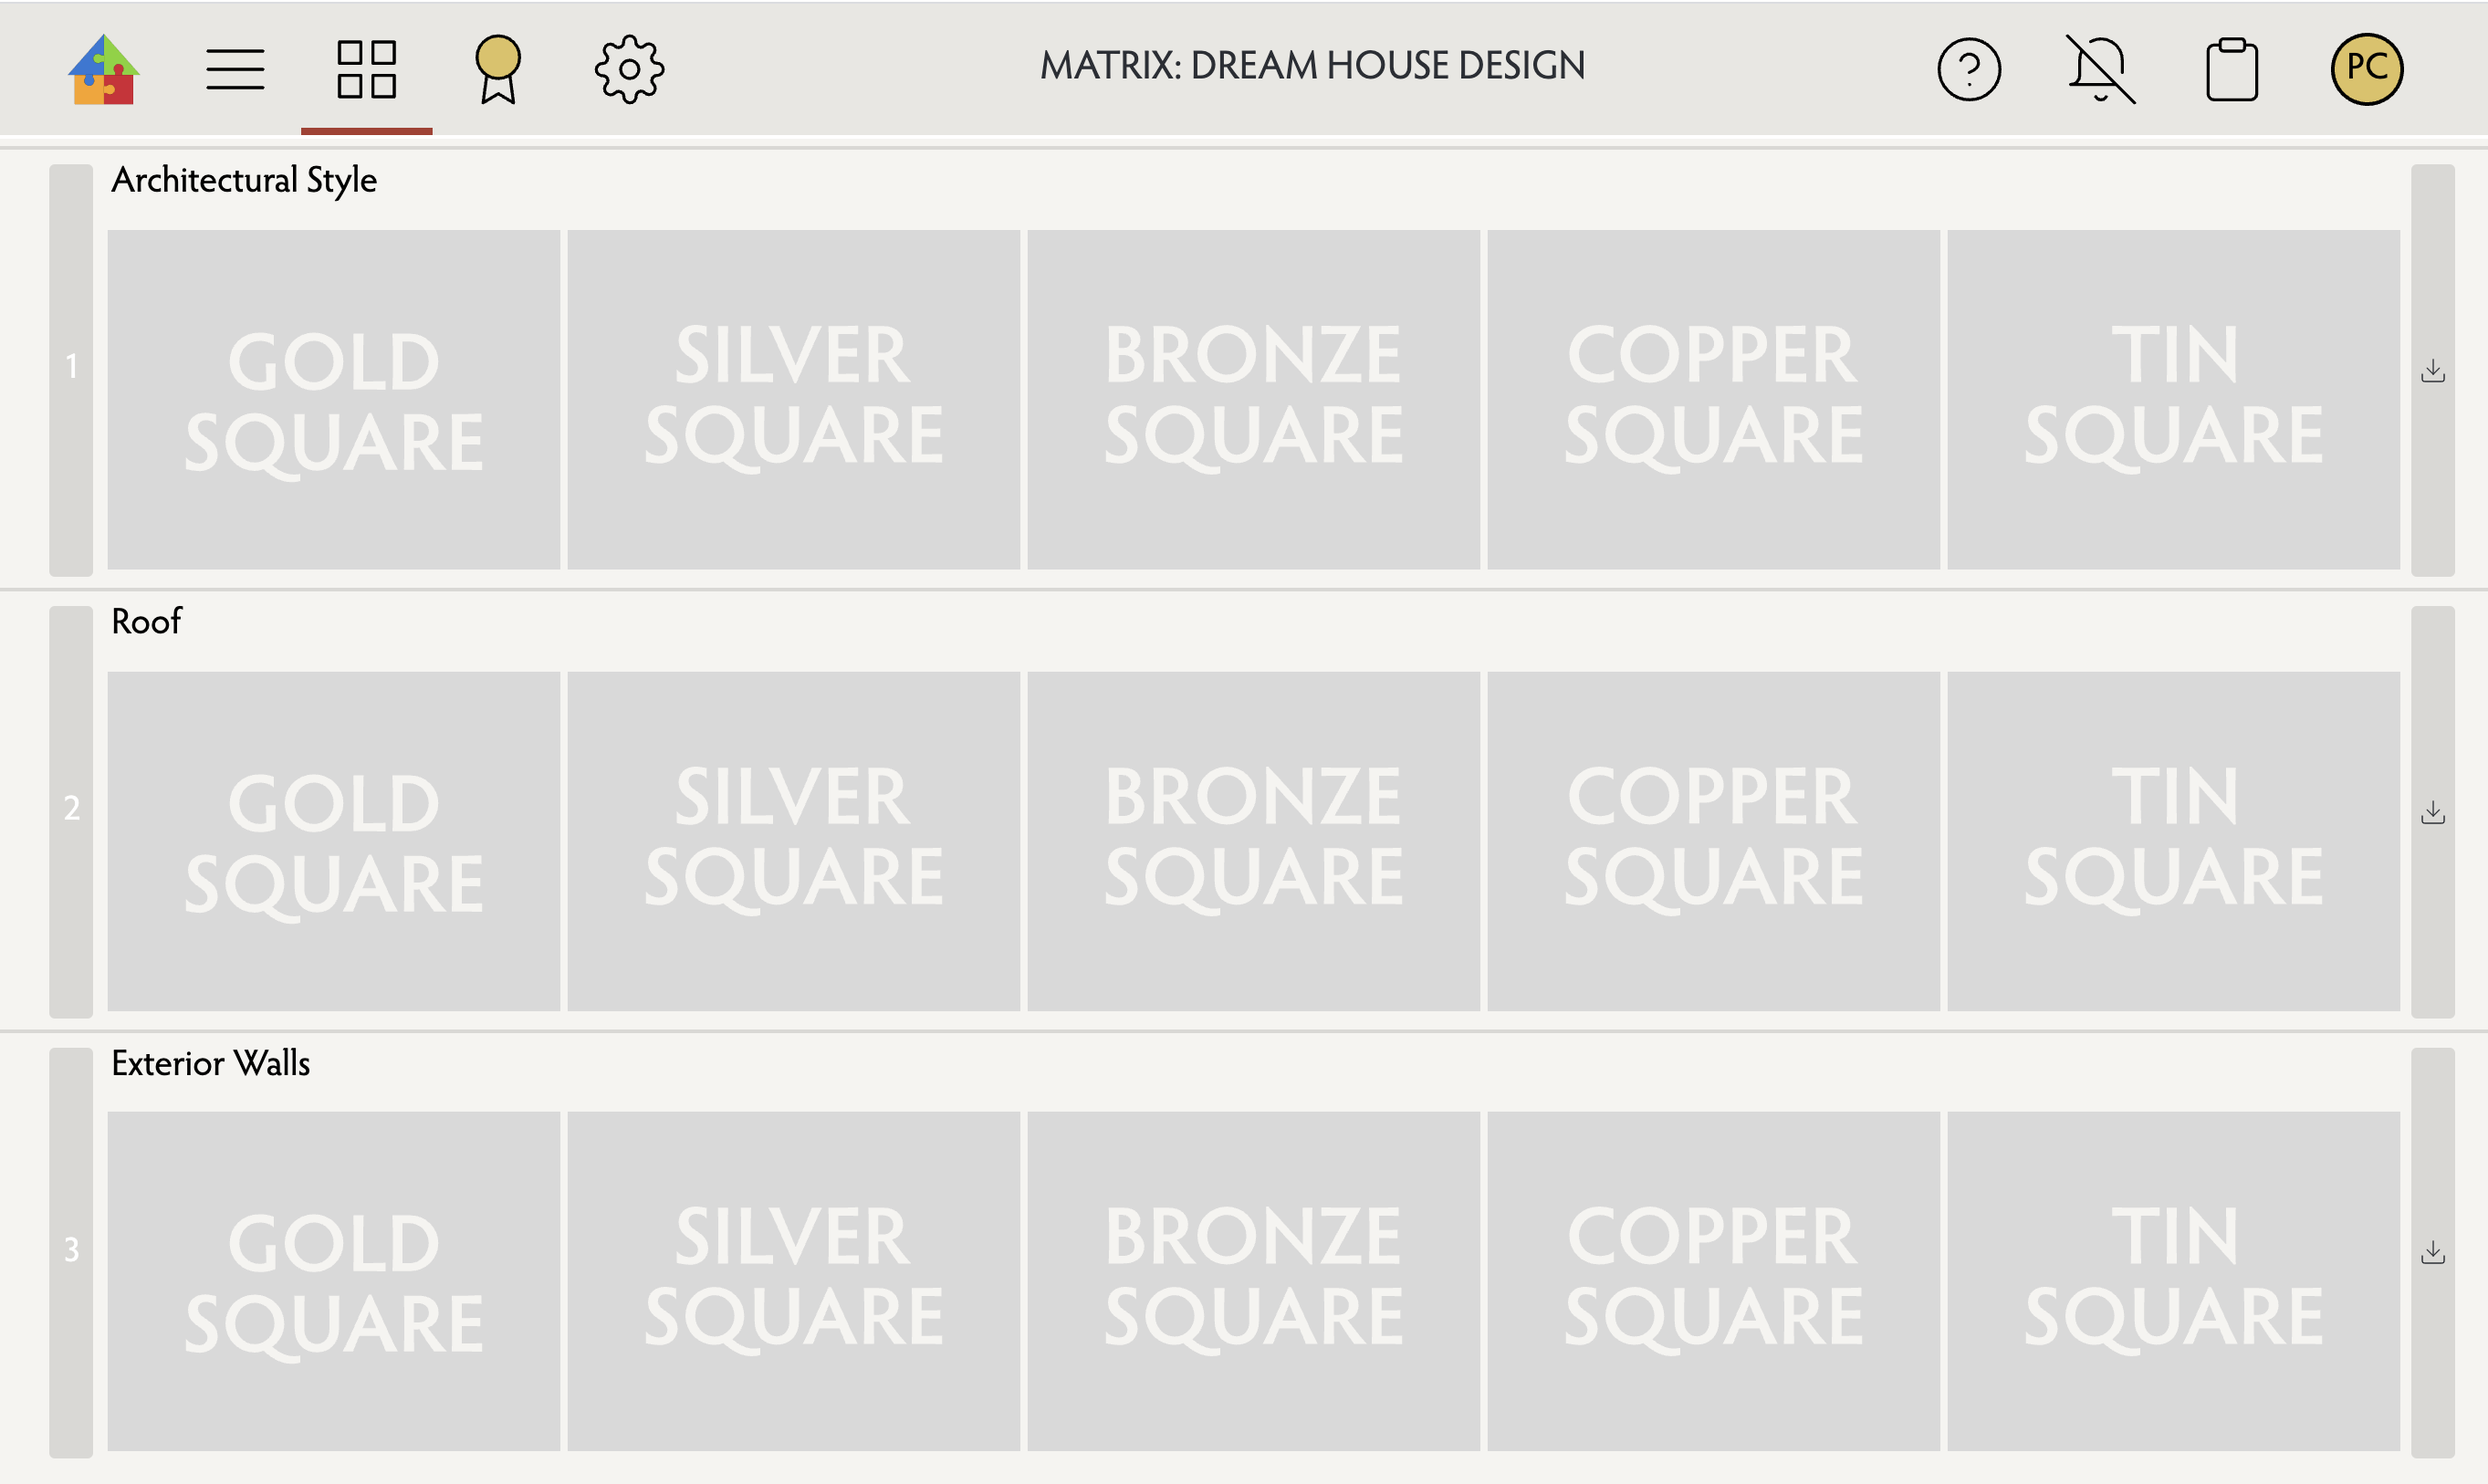Open the clipboard icon
The height and width of the screenshot is (1484, 2488).
tap(2231, 69)
